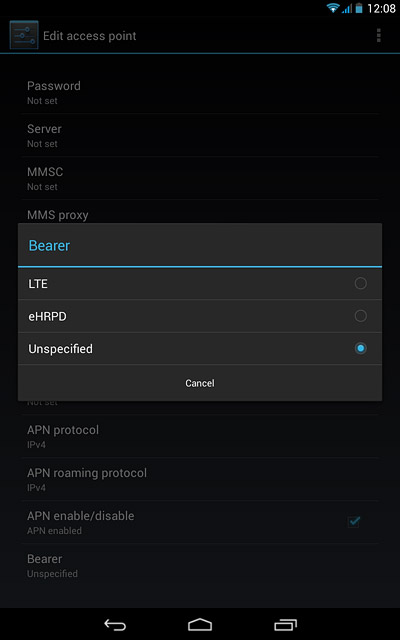Cancel the Bearer dialog
400x640 pixels.
click(200, 383)
